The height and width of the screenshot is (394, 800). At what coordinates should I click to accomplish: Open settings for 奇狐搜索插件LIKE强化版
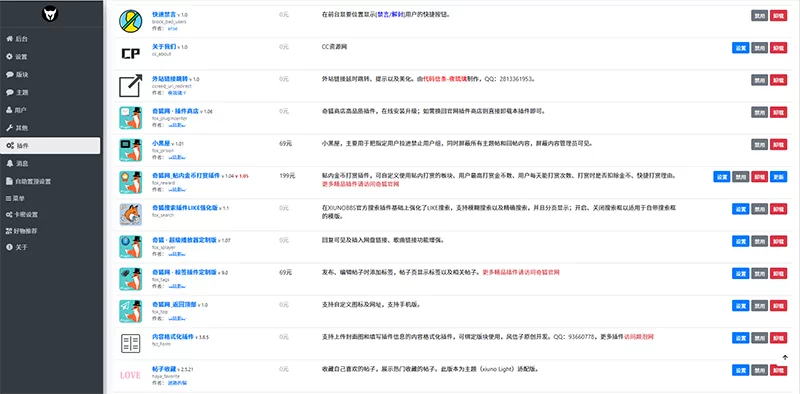(x=740, y=209)
